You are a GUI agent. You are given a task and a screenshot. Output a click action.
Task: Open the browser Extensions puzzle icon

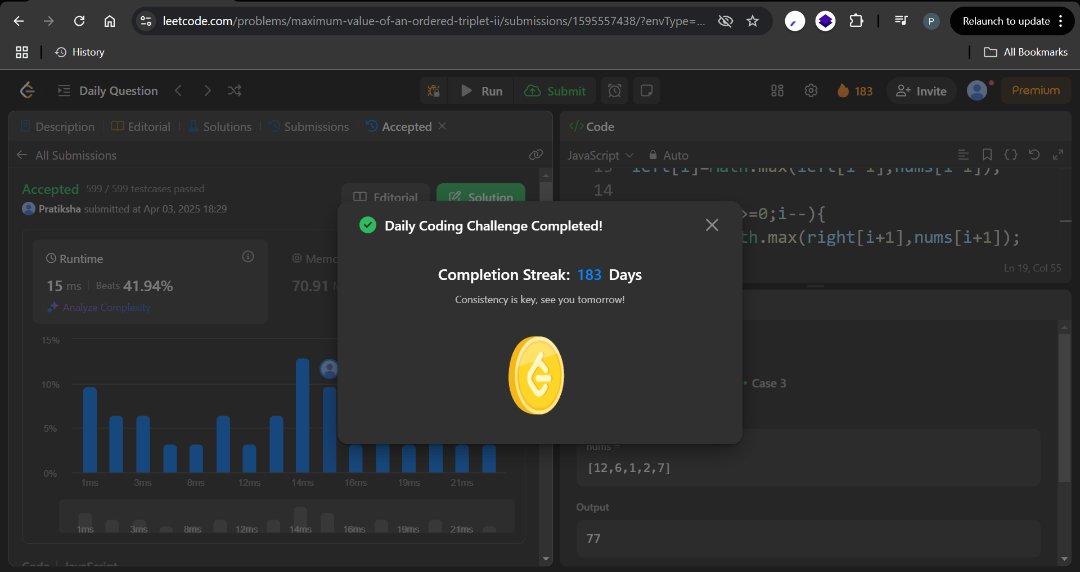pyautogui.click(x=856, y=21)
